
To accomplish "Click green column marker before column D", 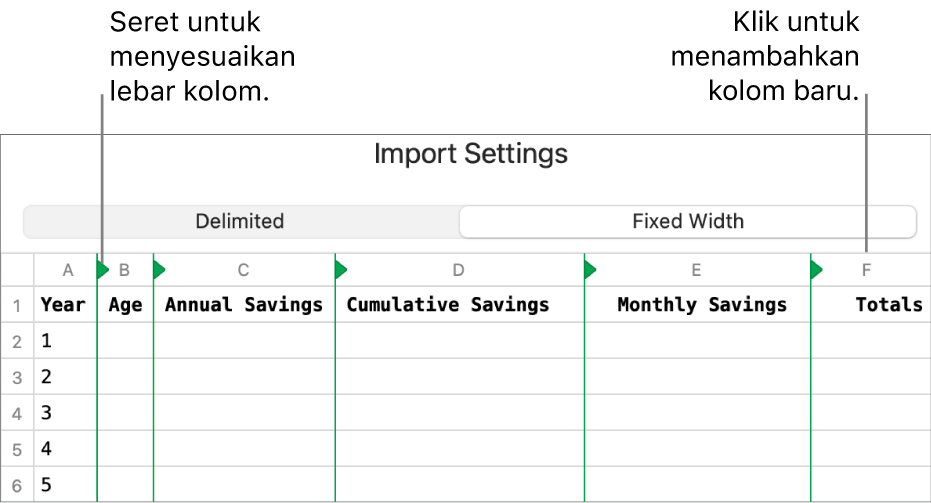I will tap(341, 269).
